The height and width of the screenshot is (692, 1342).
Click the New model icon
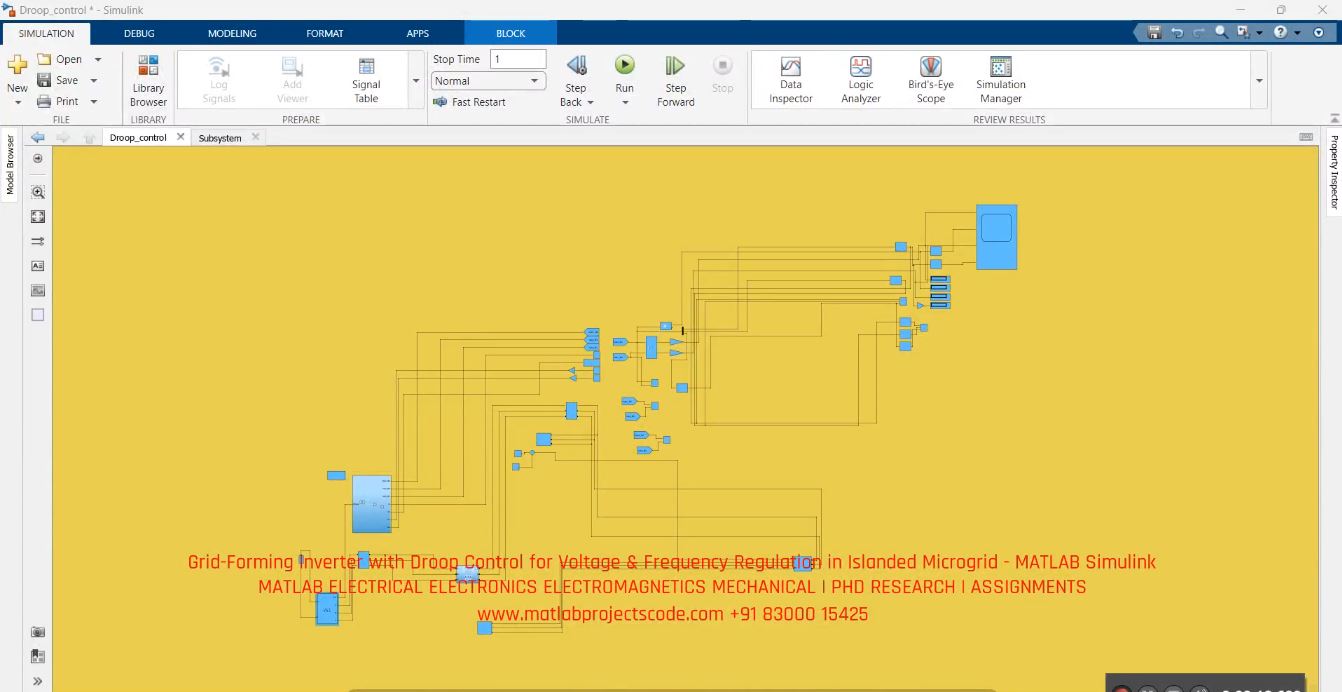(17, 66)
